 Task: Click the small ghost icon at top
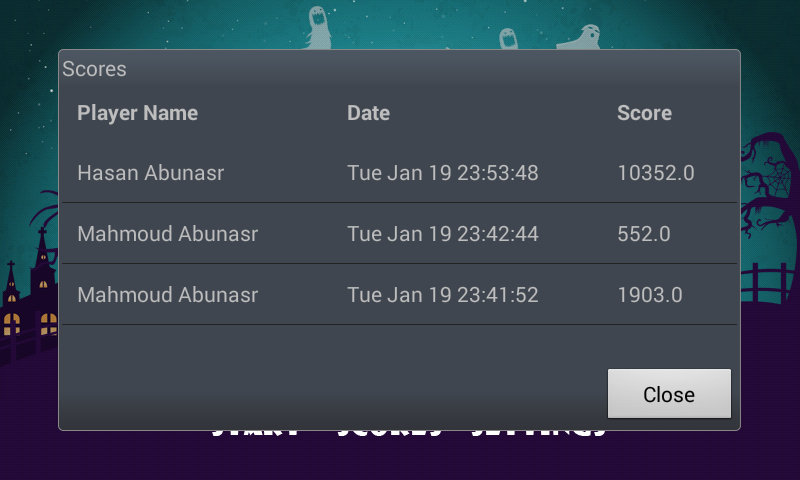point(508,39)
